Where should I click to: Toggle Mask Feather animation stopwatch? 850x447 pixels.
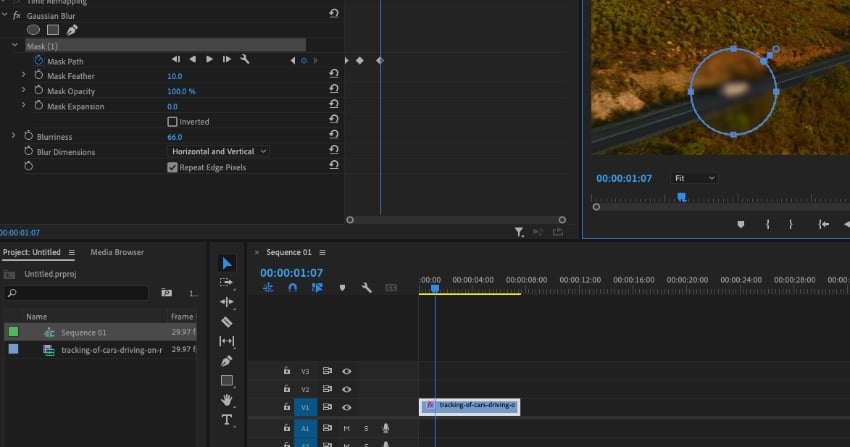pyautogui.click(x=38, y=75)
